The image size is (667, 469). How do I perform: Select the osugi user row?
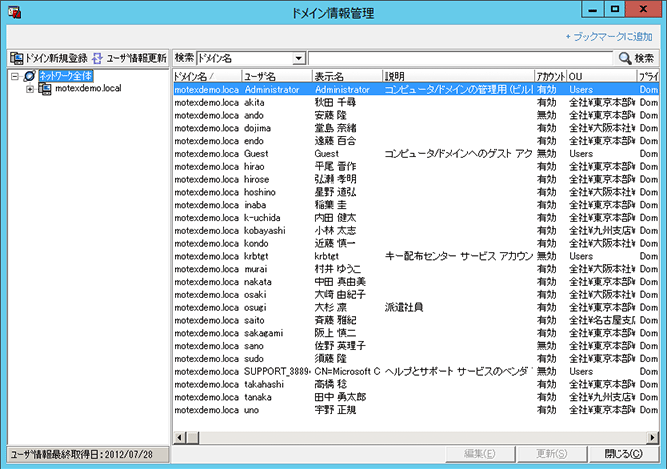click(x=416, y=307)
